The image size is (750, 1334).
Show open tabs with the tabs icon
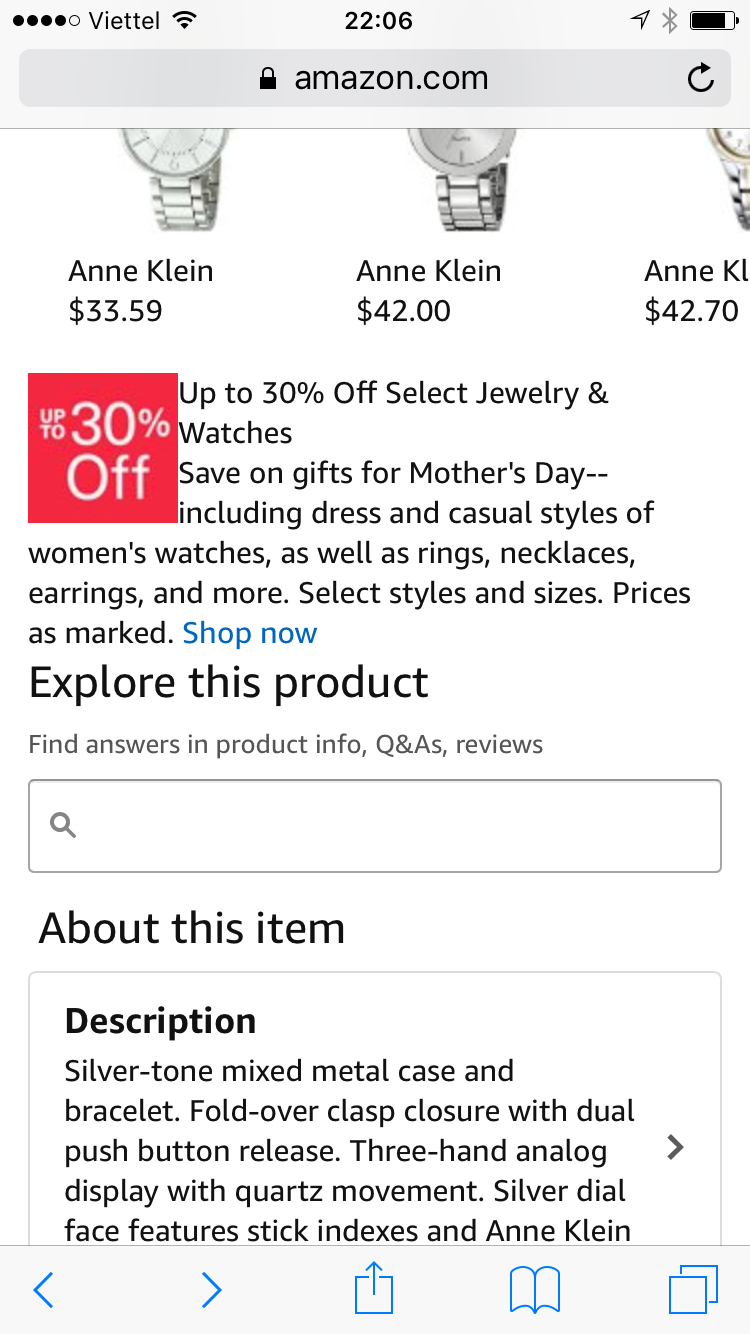click(693, 1290)
